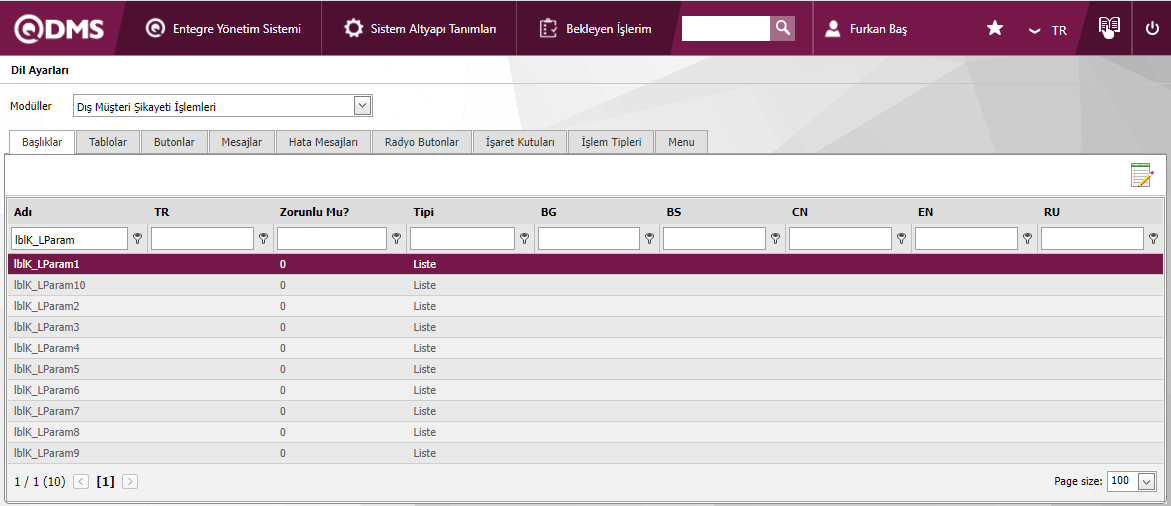
Task: Expand the Modüller dropdown
Action: 362,105
